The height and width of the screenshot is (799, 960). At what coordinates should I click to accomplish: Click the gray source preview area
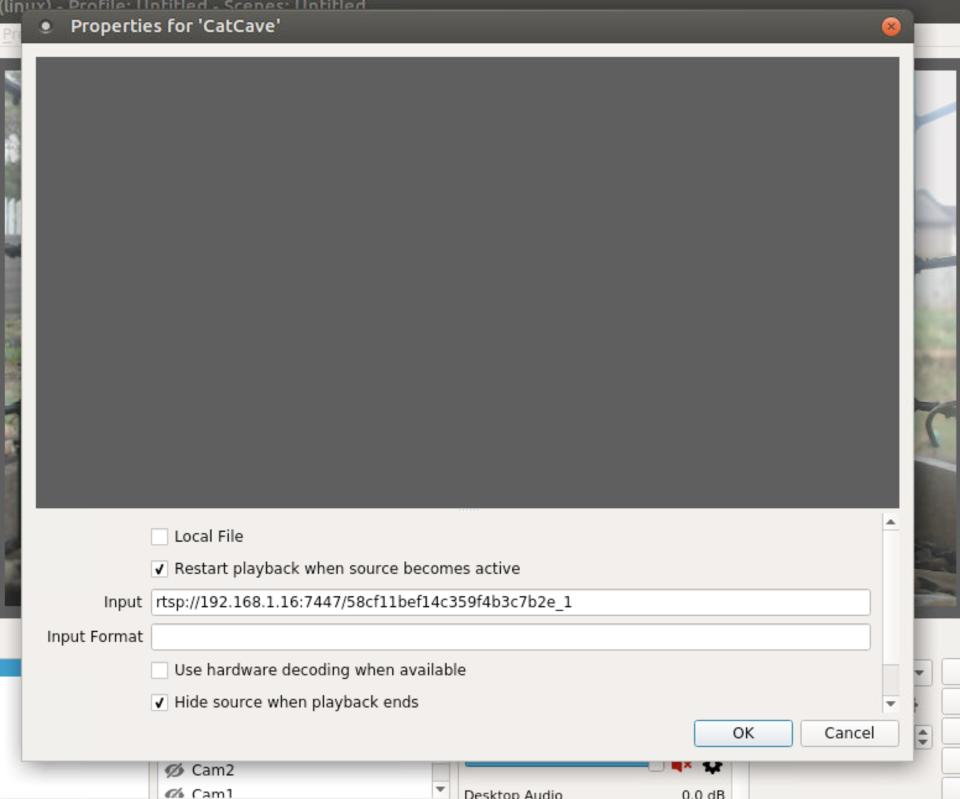click(x=467, y=282)
